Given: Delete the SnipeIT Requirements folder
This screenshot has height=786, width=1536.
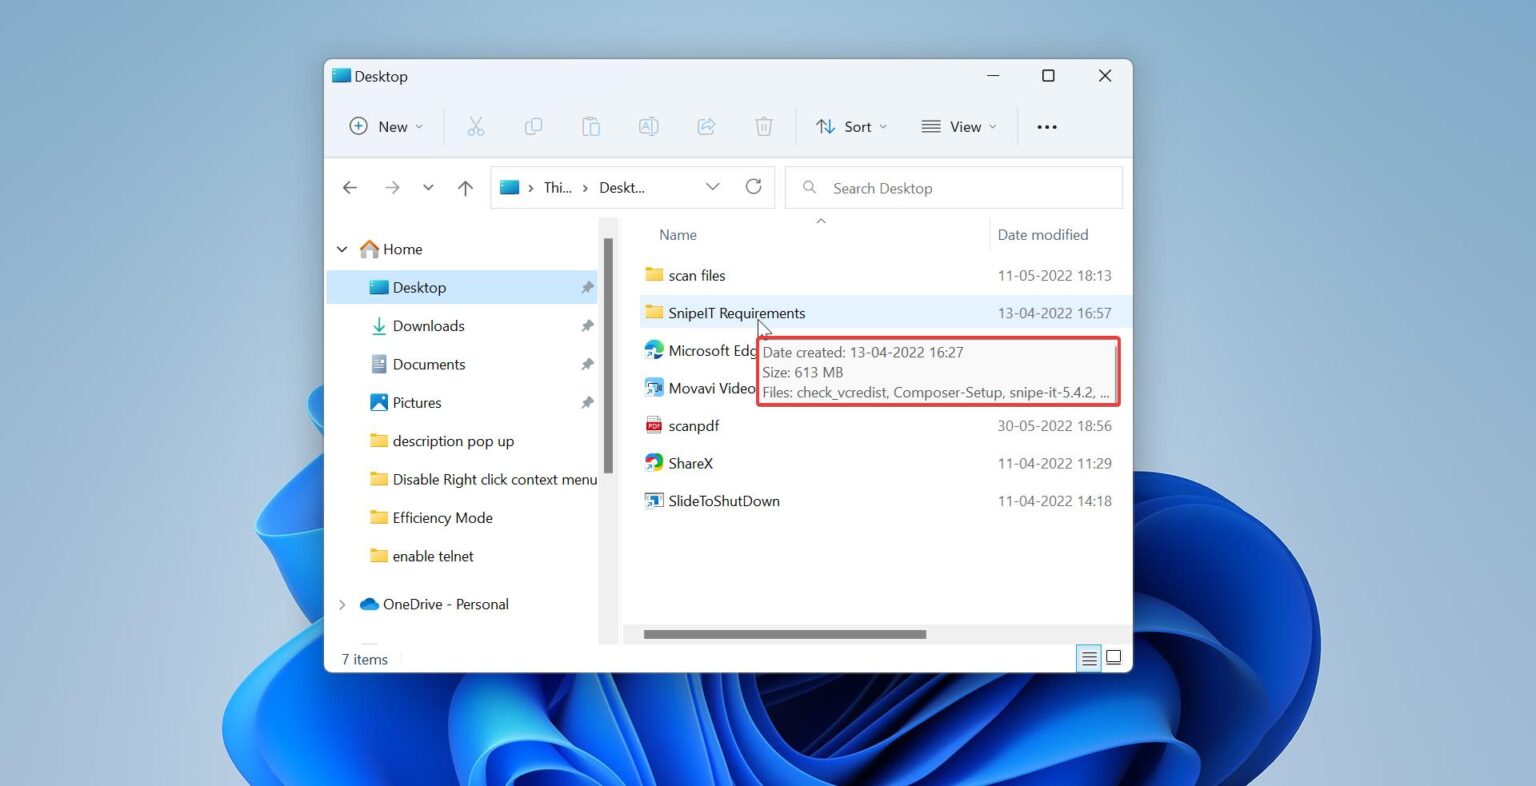Looking at the screenshot, I should [x=764, y=126].
